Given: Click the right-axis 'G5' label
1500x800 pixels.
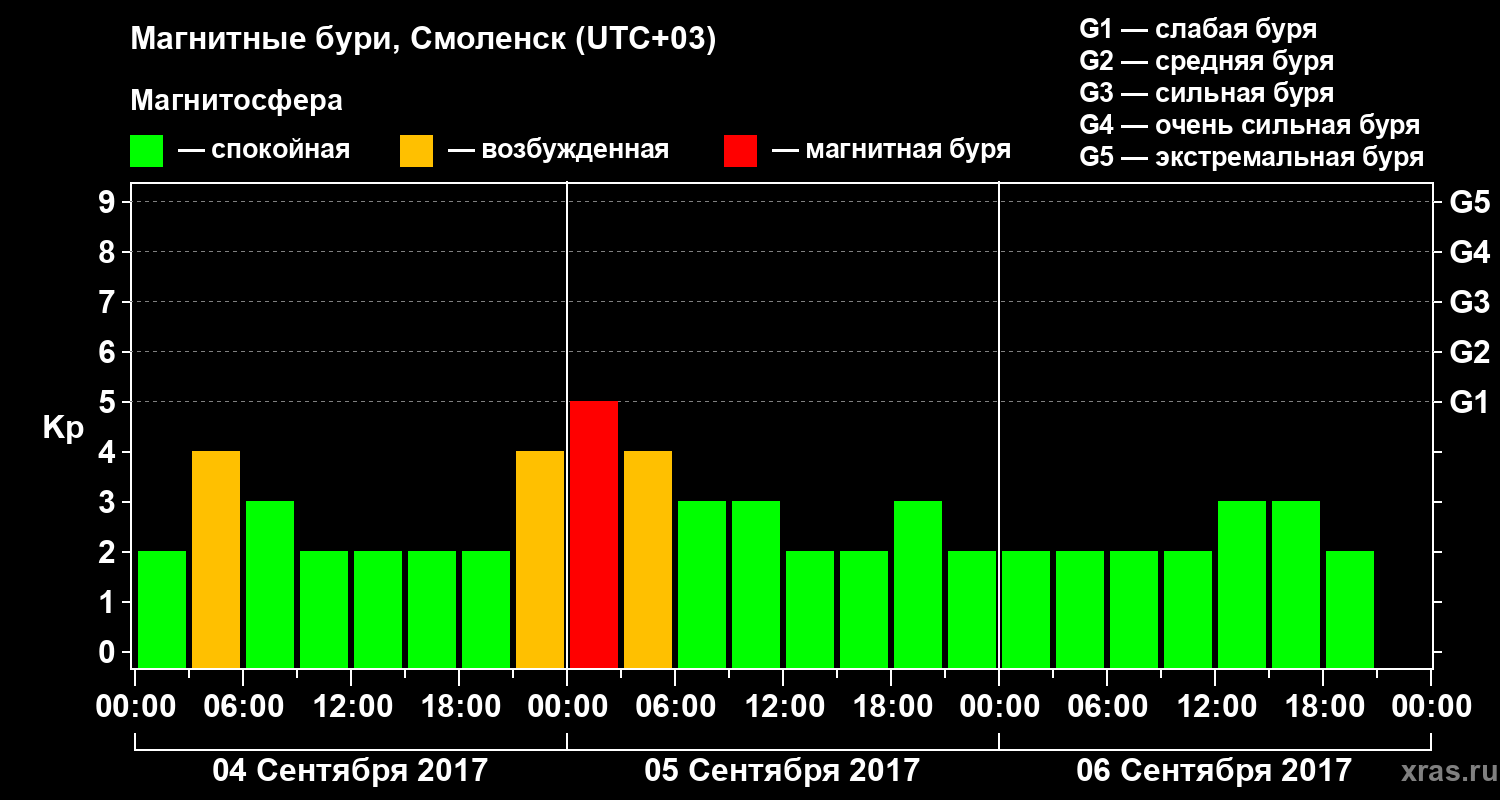Looking at the screenshot, I should pos(1470,202).
